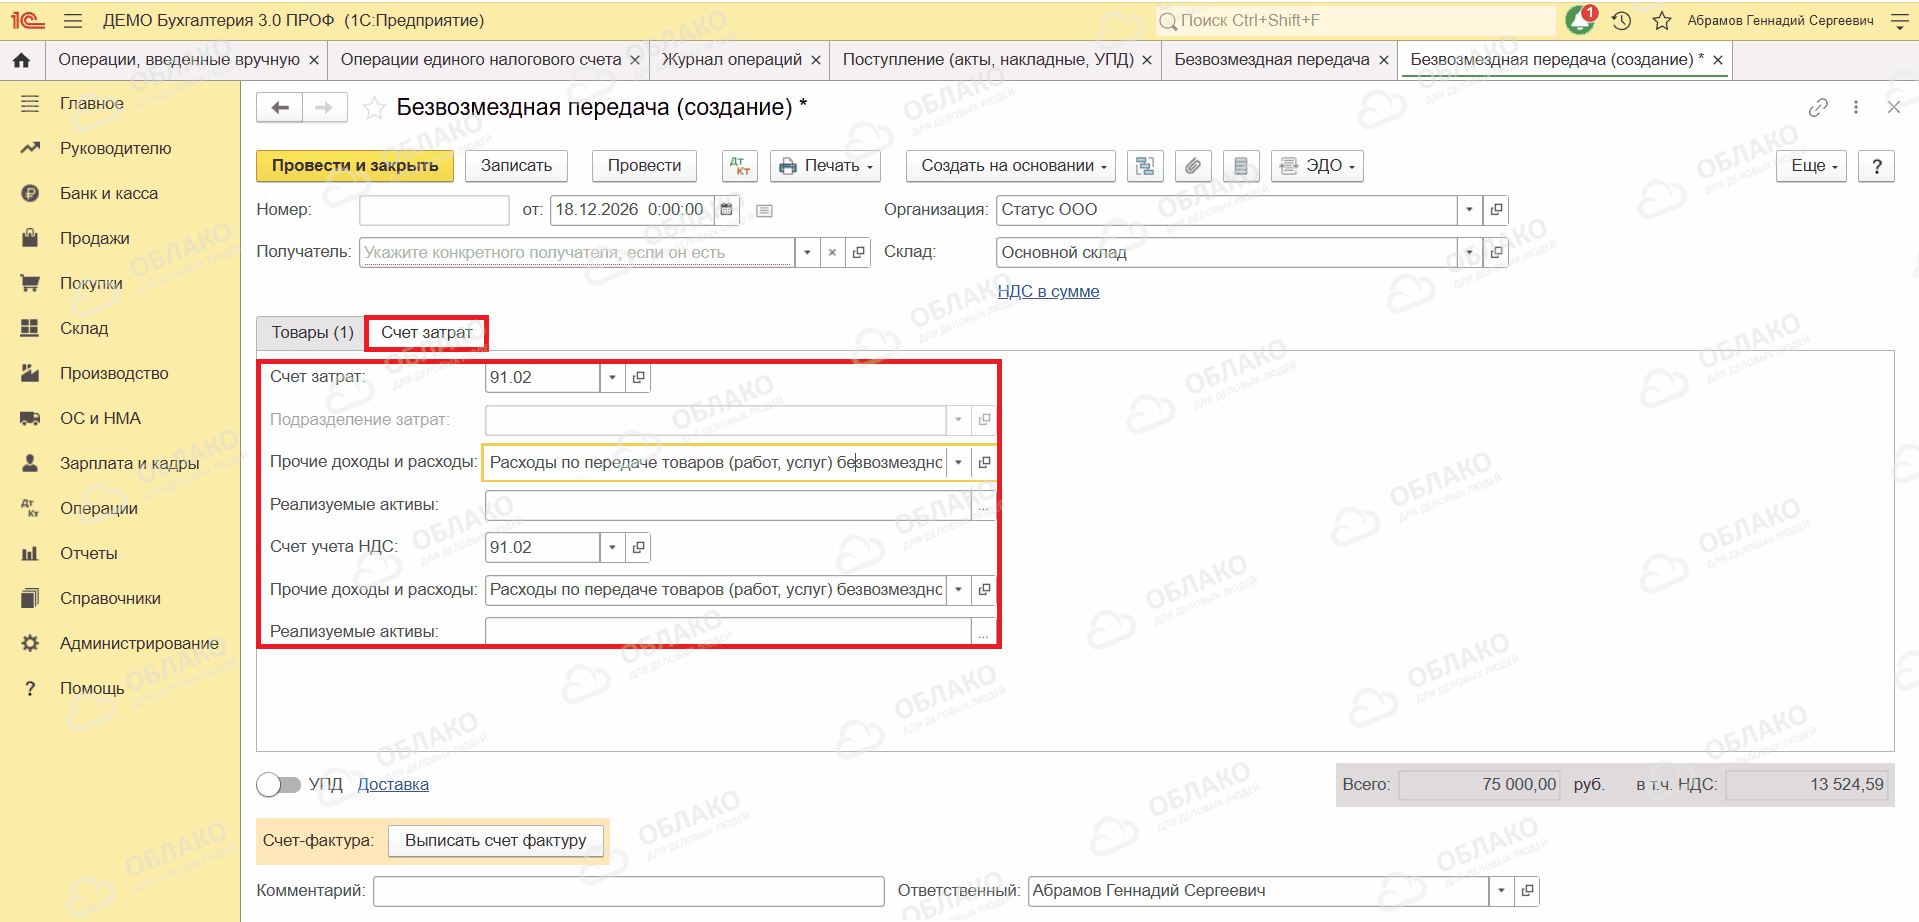
Task: Open attached files paperclip icon
Action: click(x=1193, y=166)
